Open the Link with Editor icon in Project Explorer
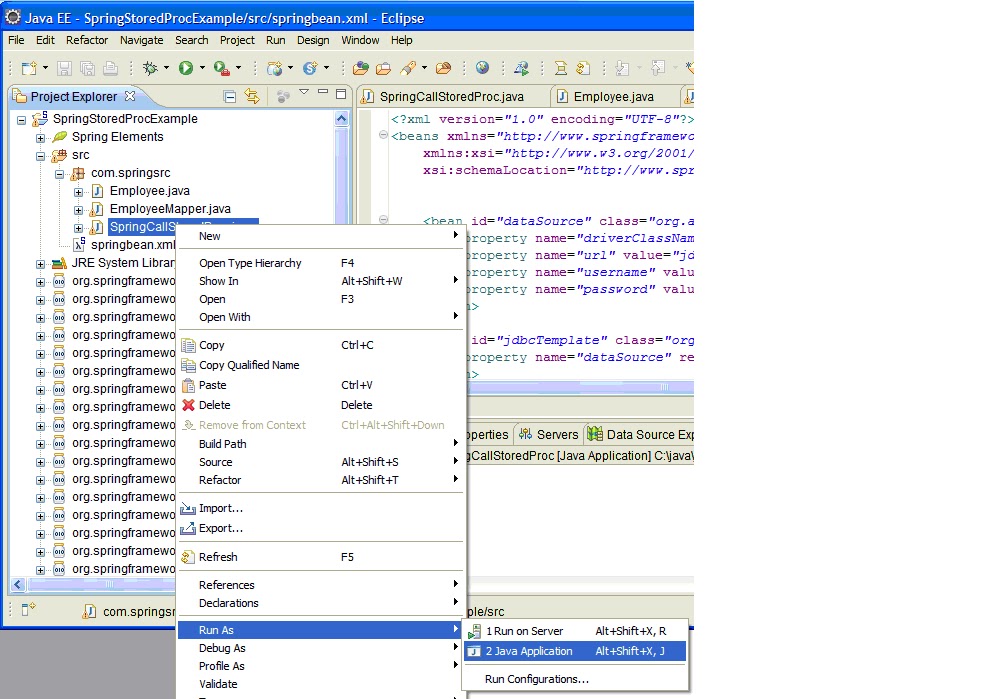Viewport: 1008px width, 699px height. 252,95
